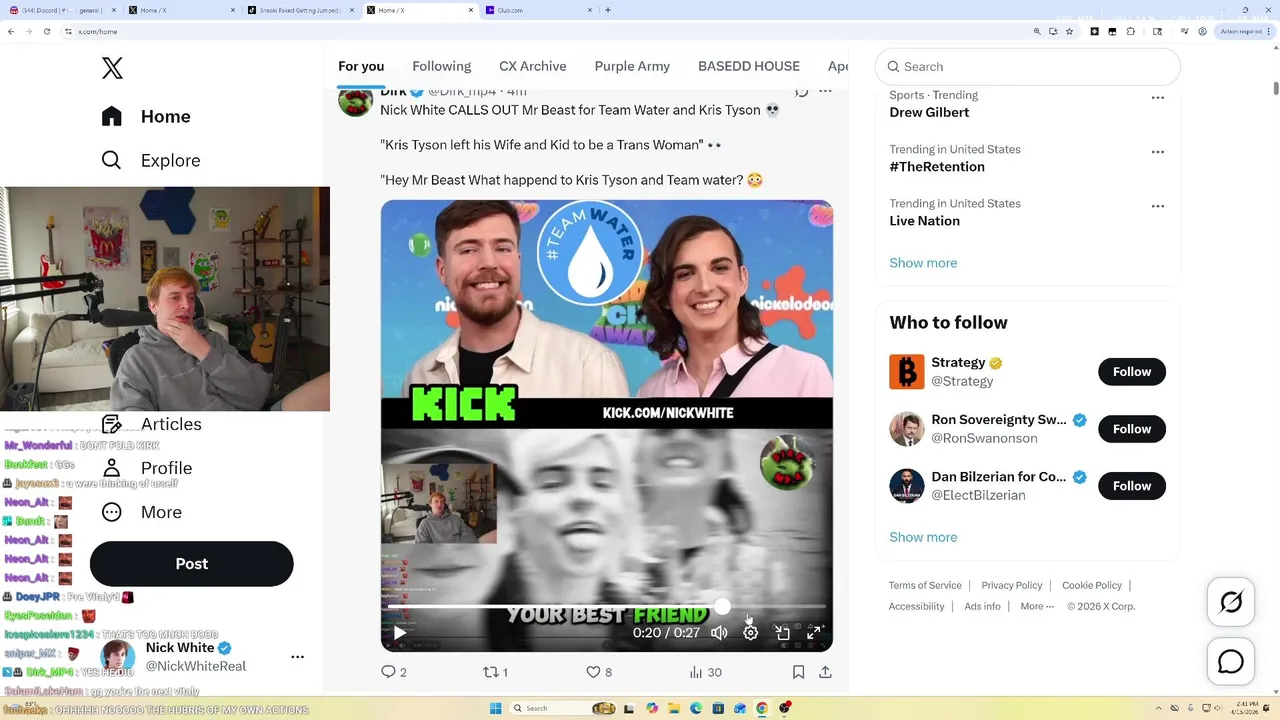1280x720 pixels.
Task: Show more in Who to follow
Action: coord(923,537)
